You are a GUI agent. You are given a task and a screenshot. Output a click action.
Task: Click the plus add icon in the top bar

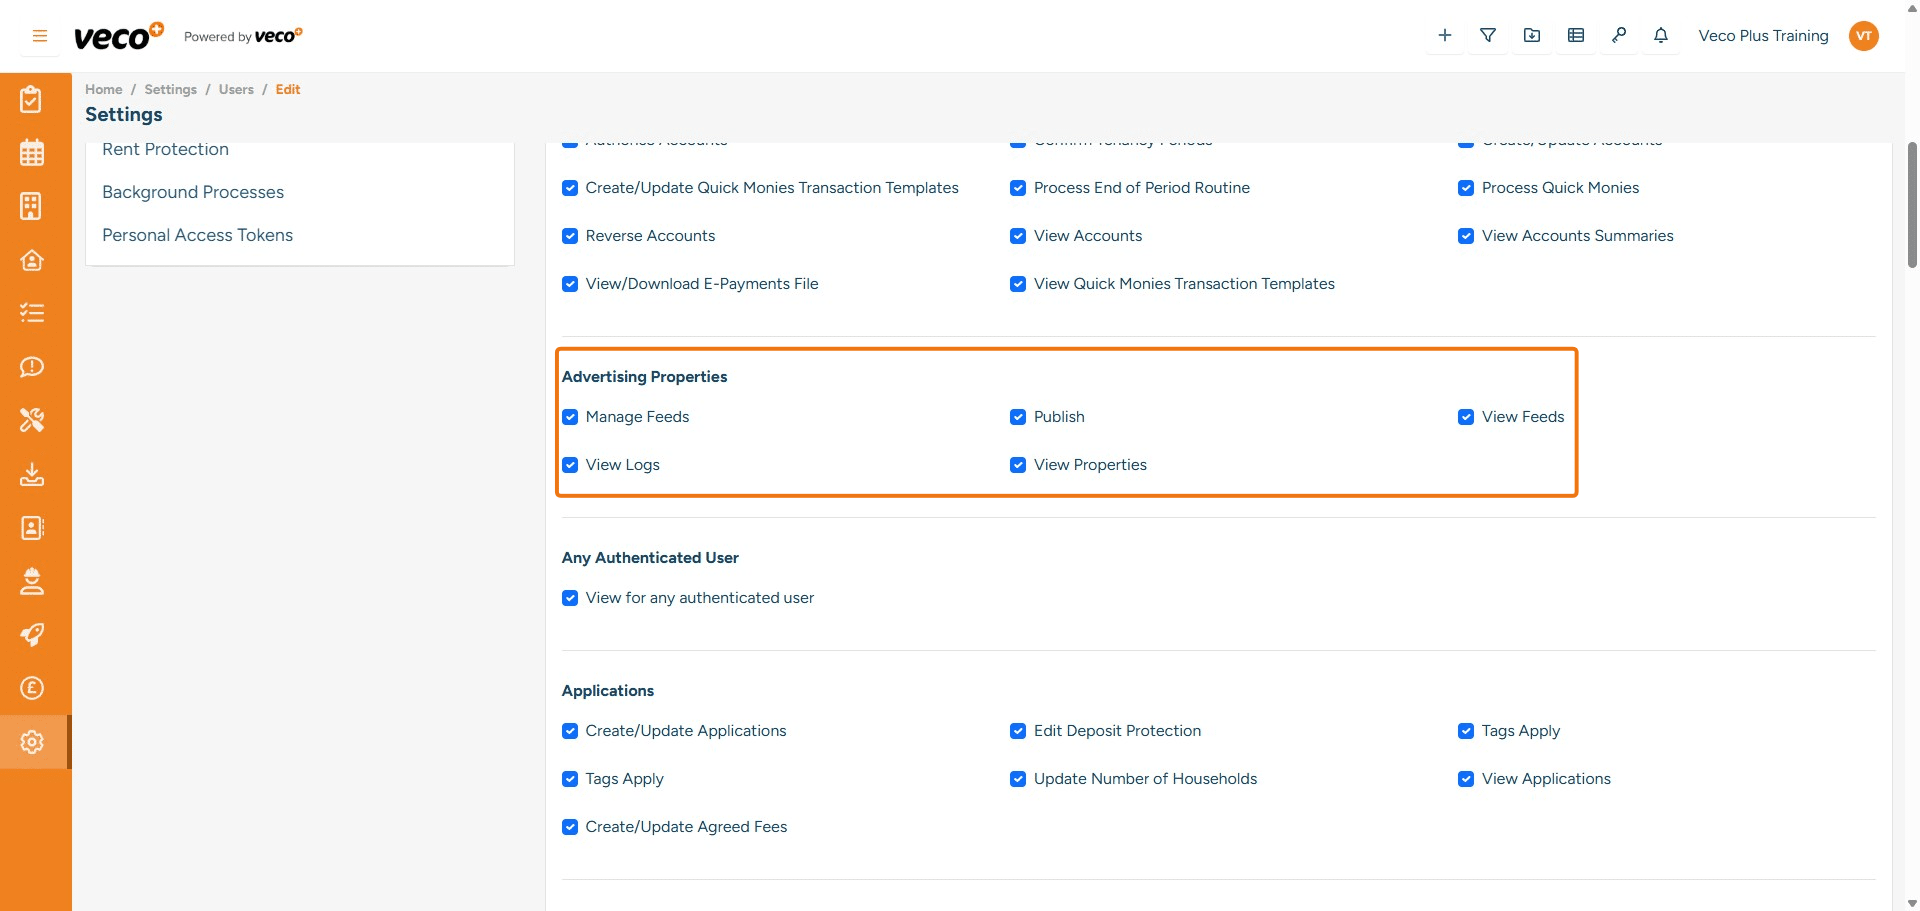pos(1444,36)
